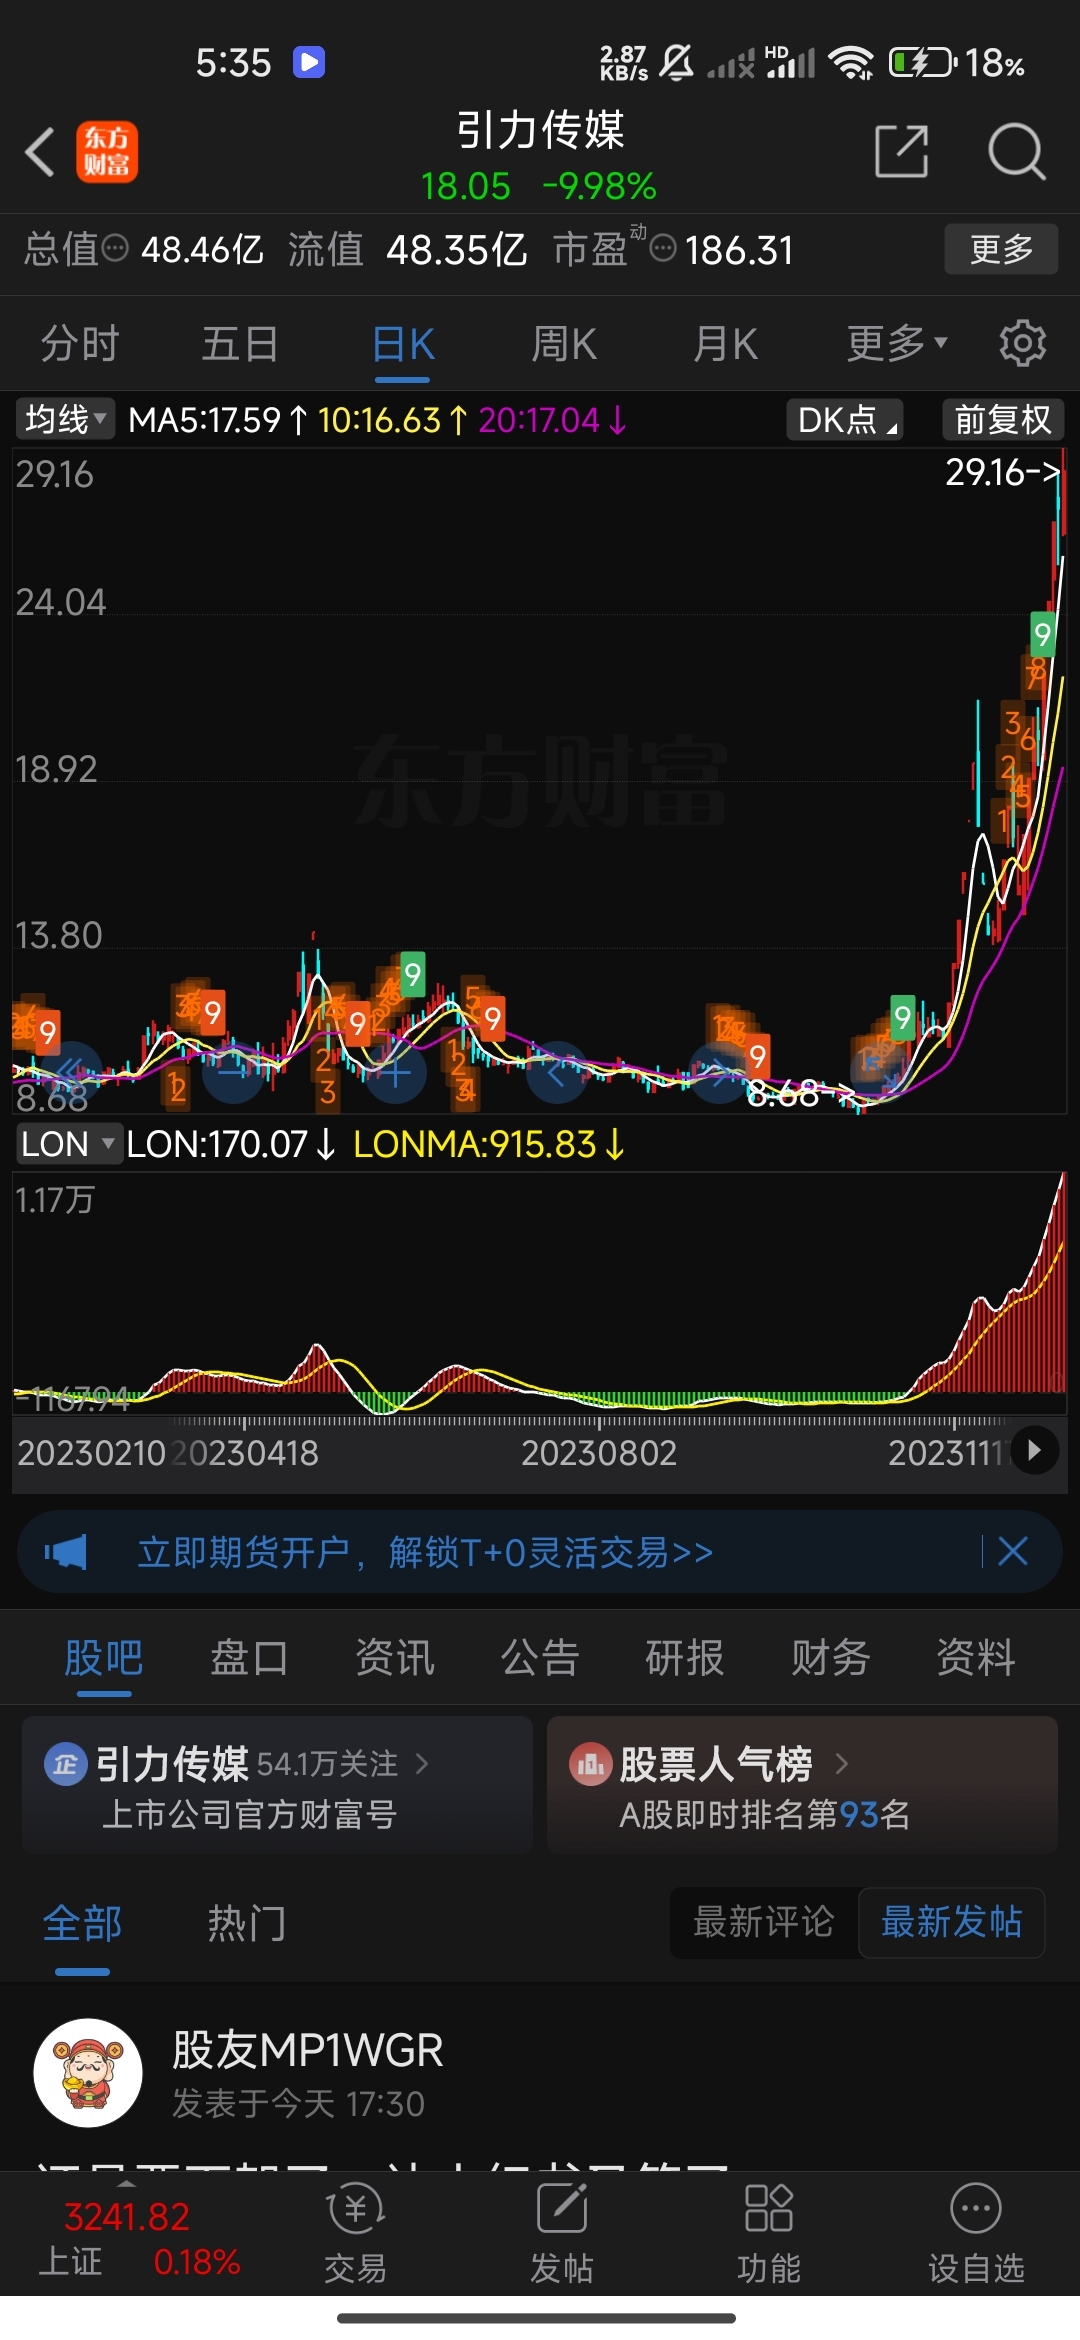Image resolution: width=1080 pixels, height=2340 pixels.
Task: Switch to 五日 chart tab
Action: [240, 344]
